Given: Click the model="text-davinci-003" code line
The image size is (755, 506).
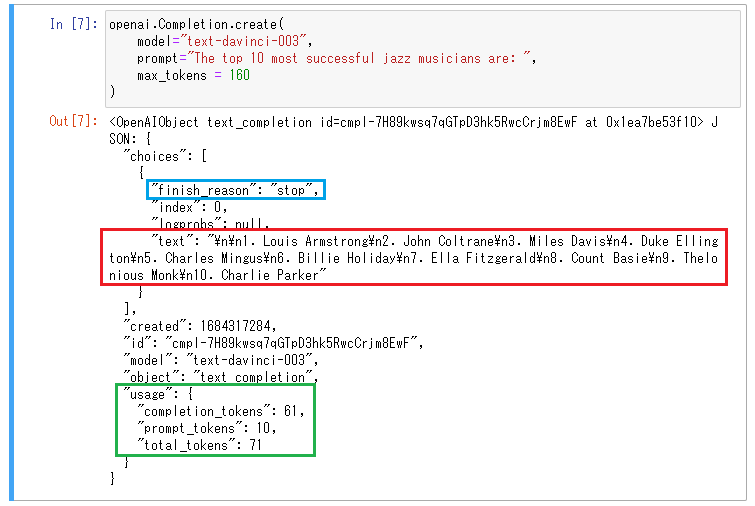Looking at the screenshot, I should pyautogui.click(x=224, y=41).
